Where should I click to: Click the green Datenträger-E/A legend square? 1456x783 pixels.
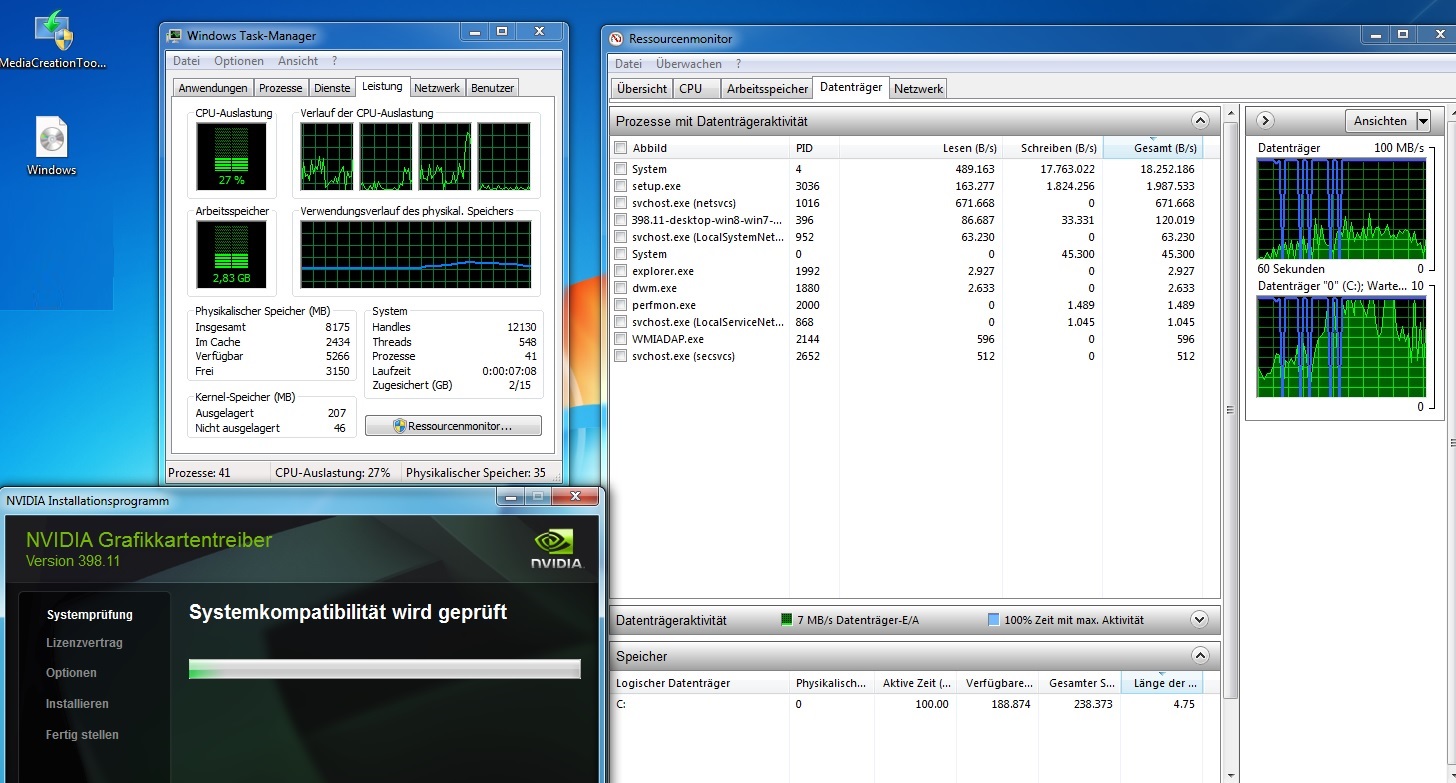click(x=787, y=620)
